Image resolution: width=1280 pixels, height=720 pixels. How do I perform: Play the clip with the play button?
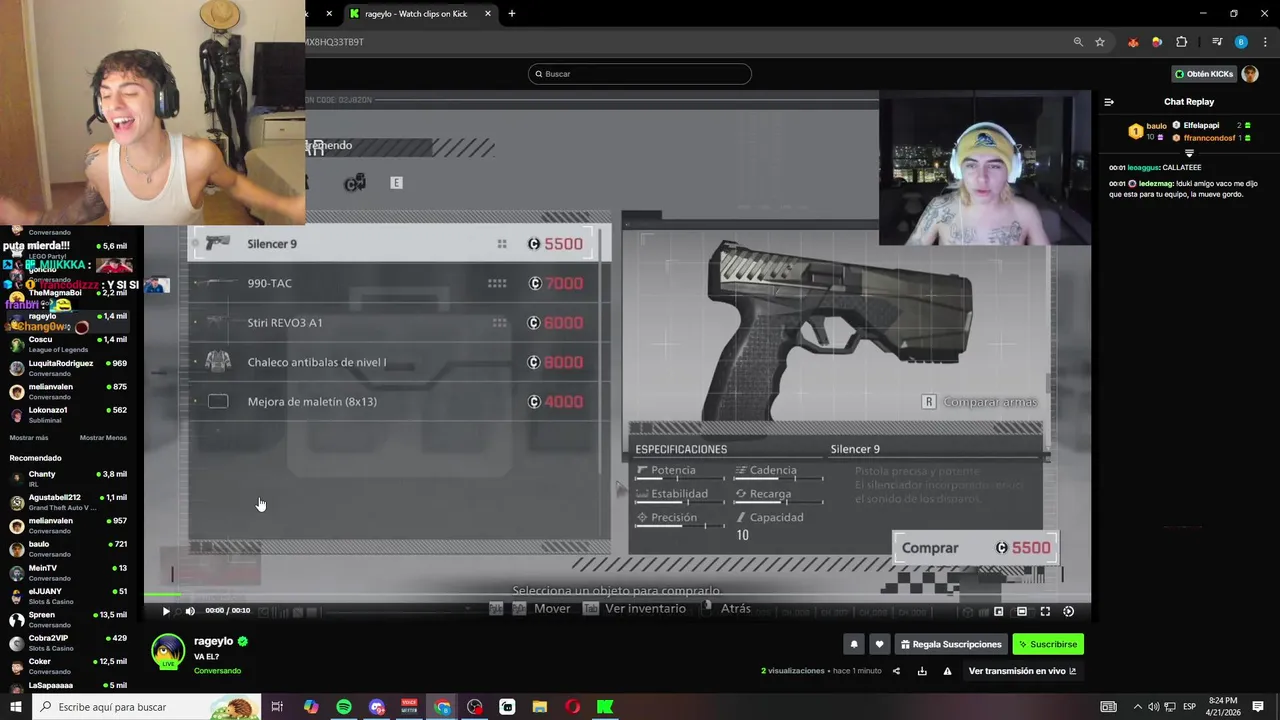pyautogui.click(x=166, y=611)
